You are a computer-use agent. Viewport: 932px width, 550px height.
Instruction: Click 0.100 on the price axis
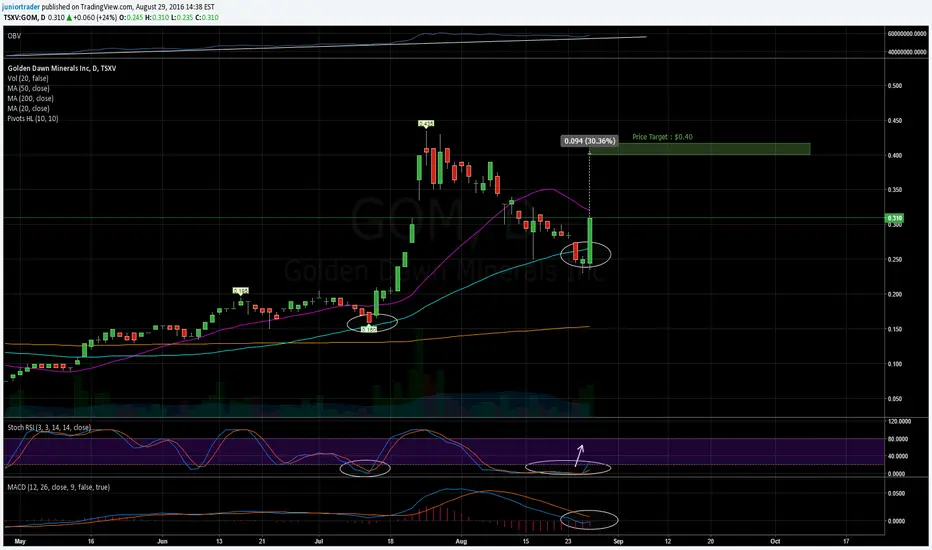click(x=895, y=364)
